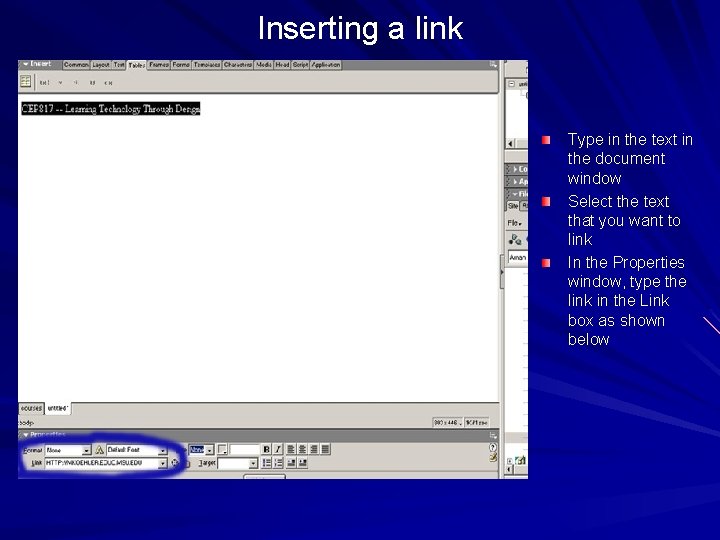
Task: Open the Properties panel options menu icon
Action: tap(493, 435)
